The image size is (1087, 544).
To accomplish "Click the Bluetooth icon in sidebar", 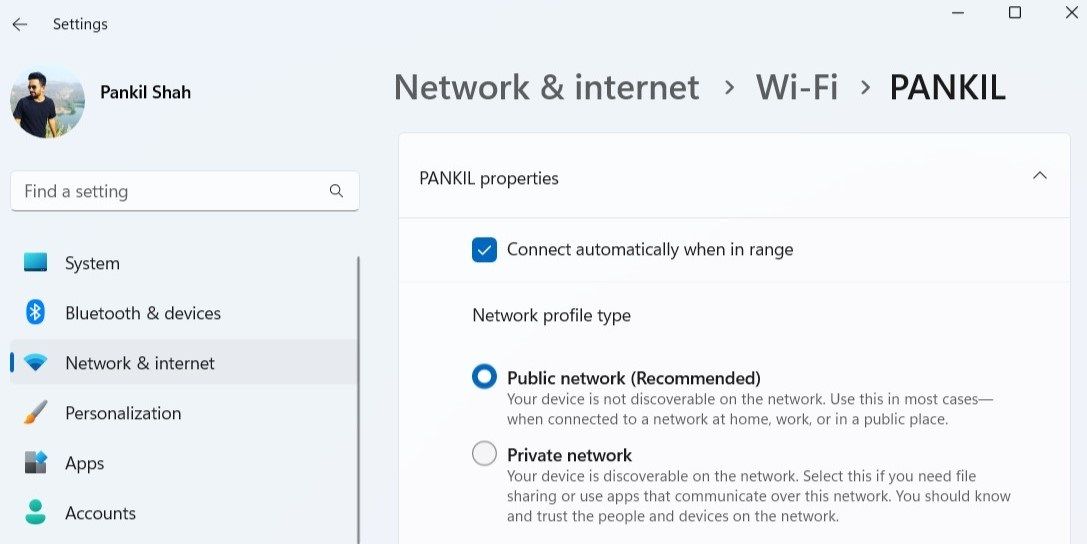I will [36, 313].
